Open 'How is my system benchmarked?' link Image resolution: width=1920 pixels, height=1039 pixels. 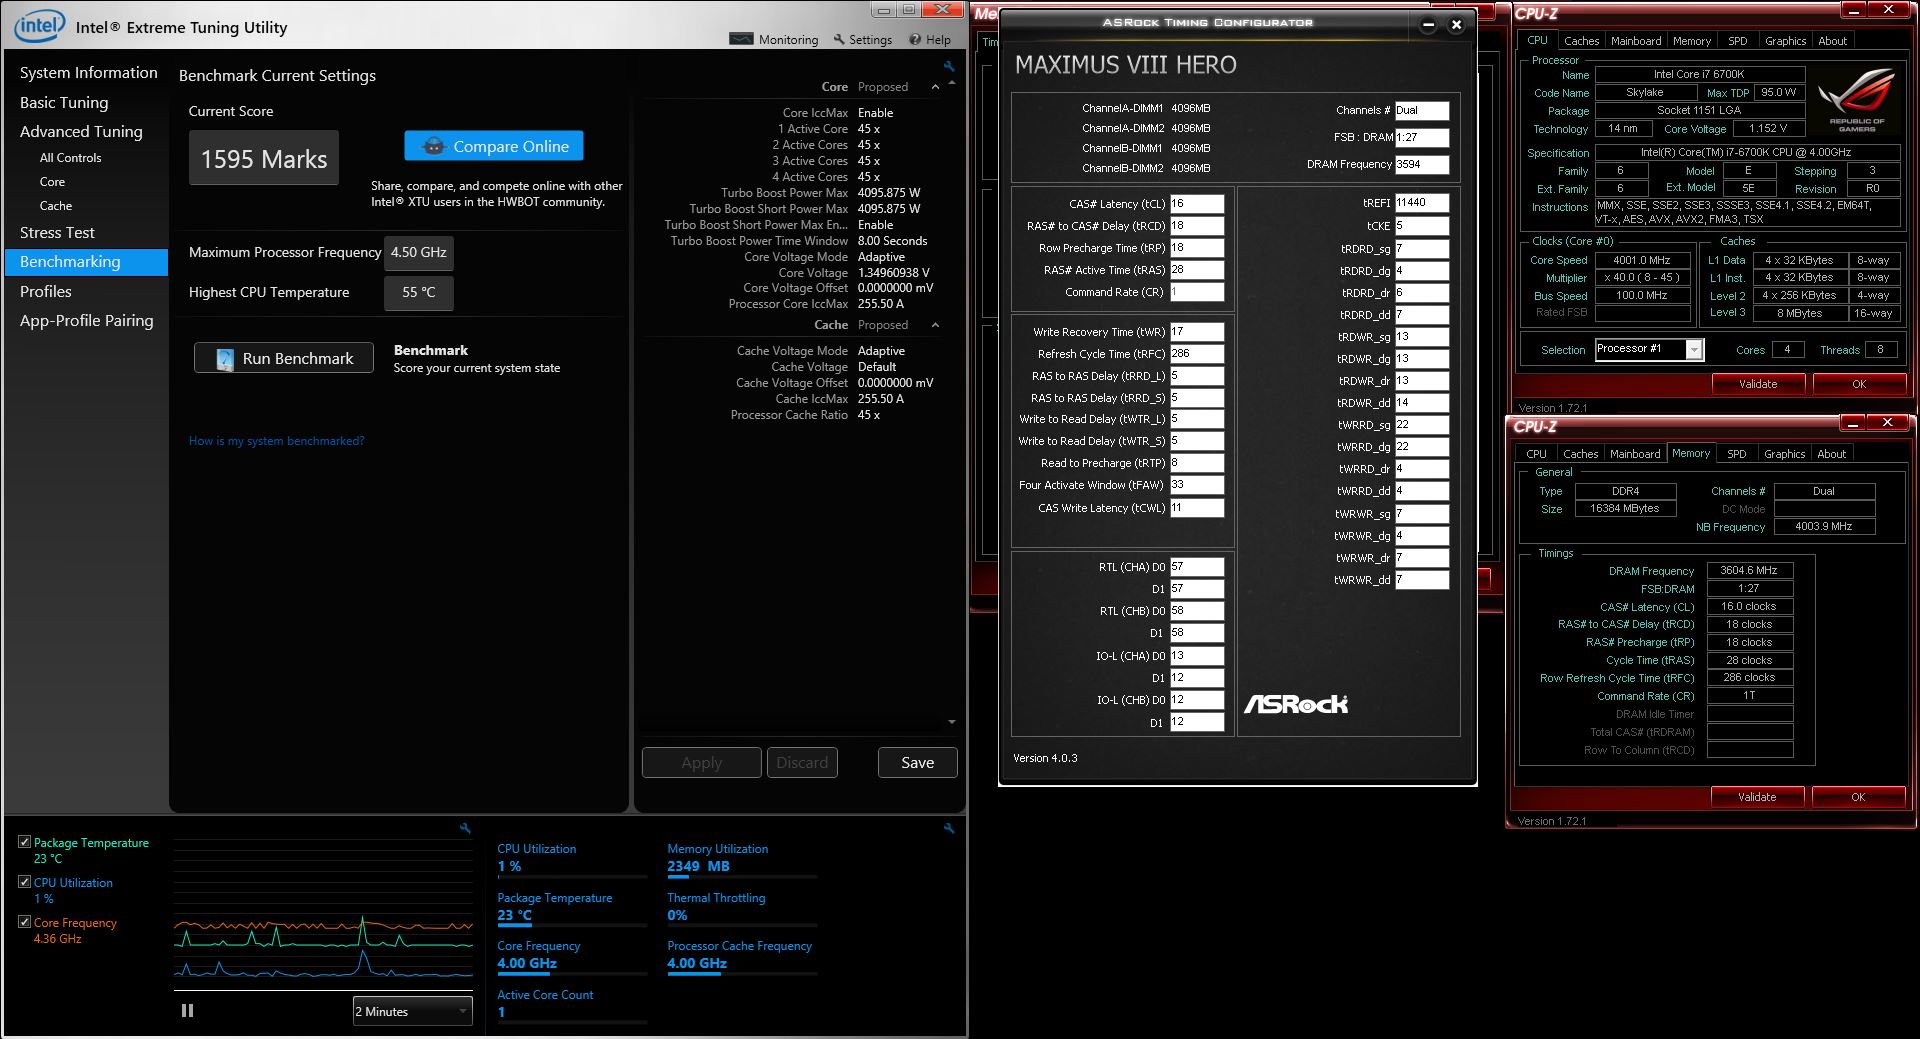[x=277, y=441]
